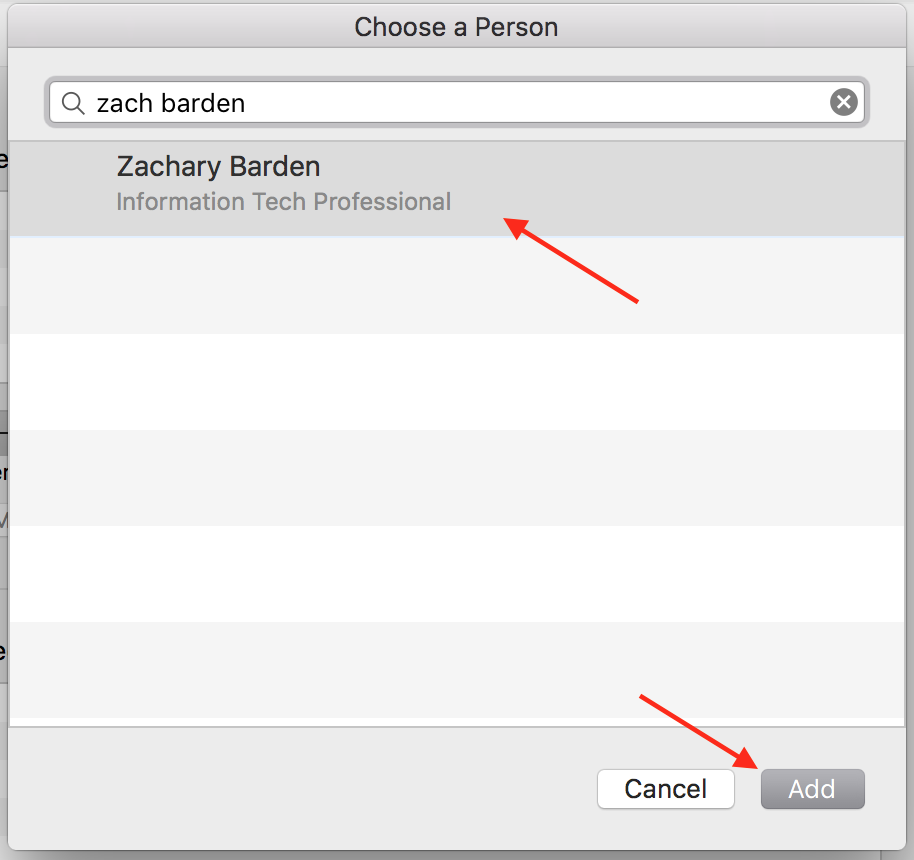Click into the "zach barden" search field
This screenshot has width=914, height=860.
pyautogui.click(x=450, y=103)
